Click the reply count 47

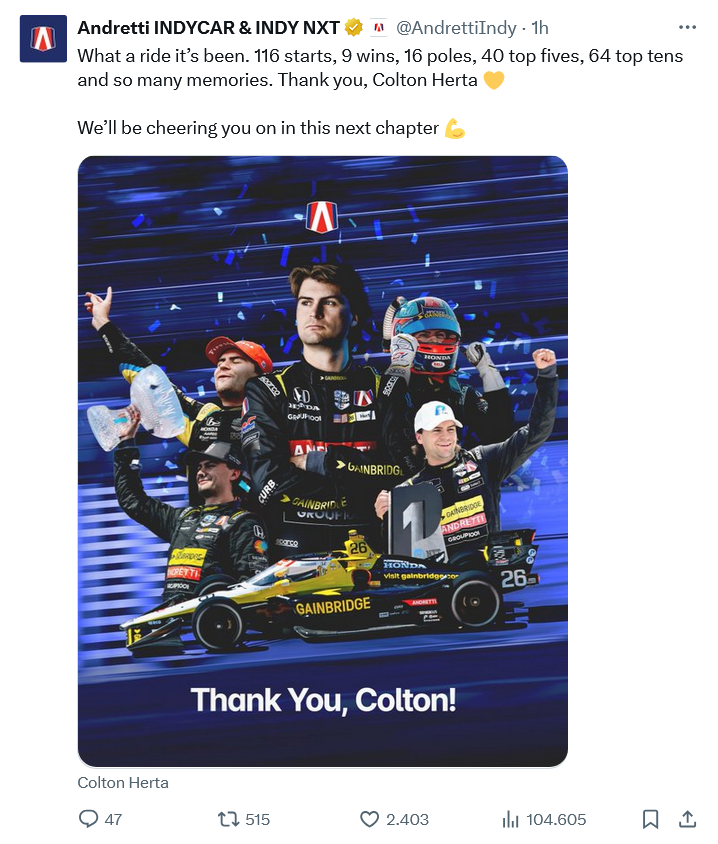113,819
